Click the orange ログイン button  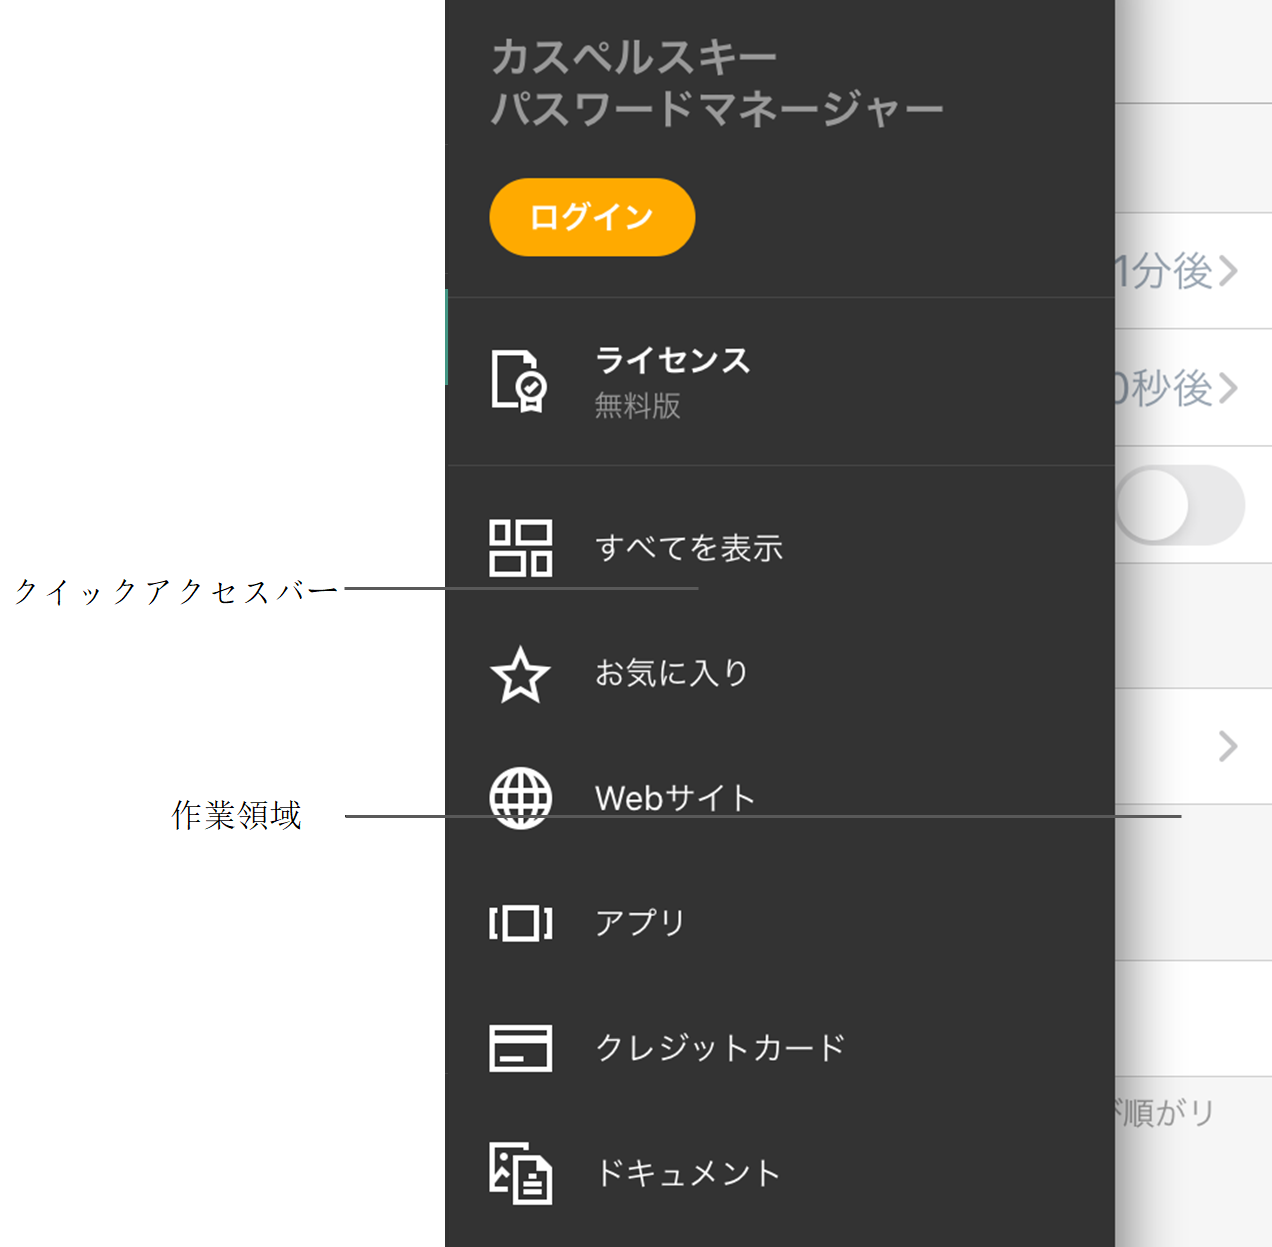(x=592, y=217)
